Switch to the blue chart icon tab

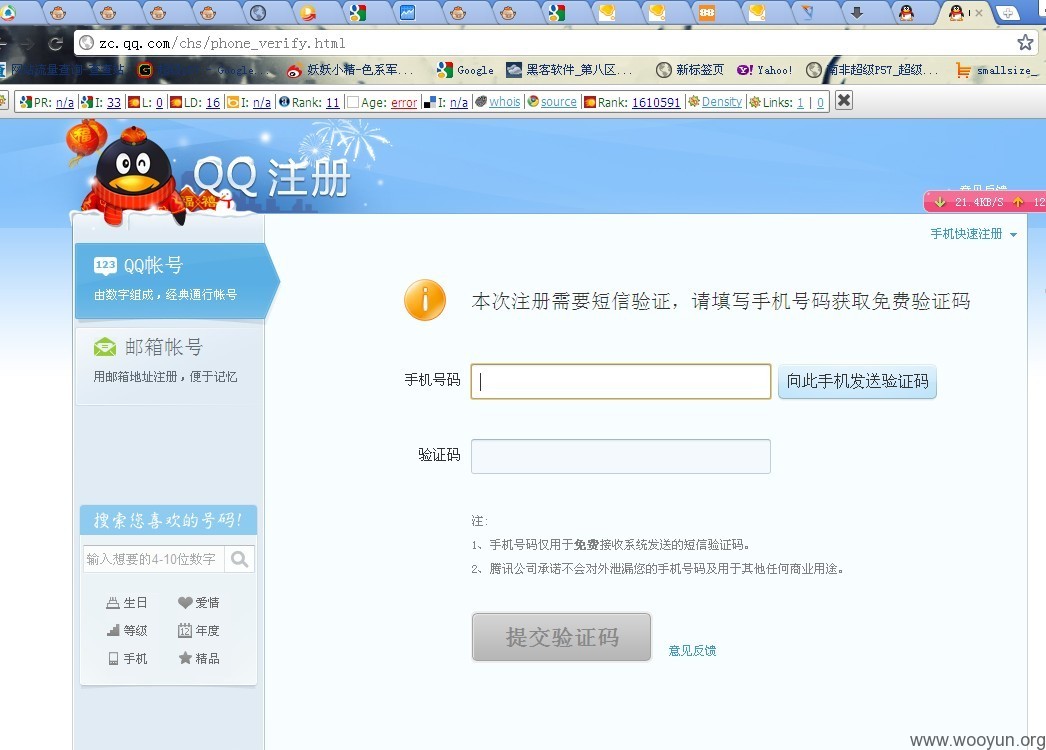coord(408,13)
